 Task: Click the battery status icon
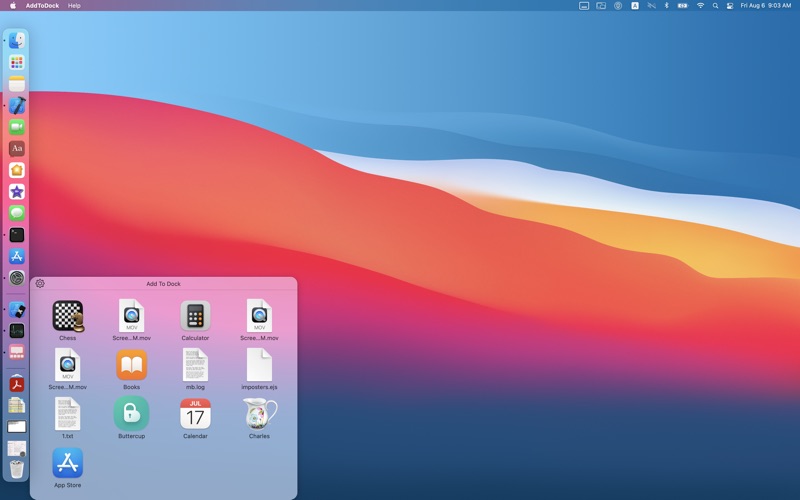click(x=683, y=6)
